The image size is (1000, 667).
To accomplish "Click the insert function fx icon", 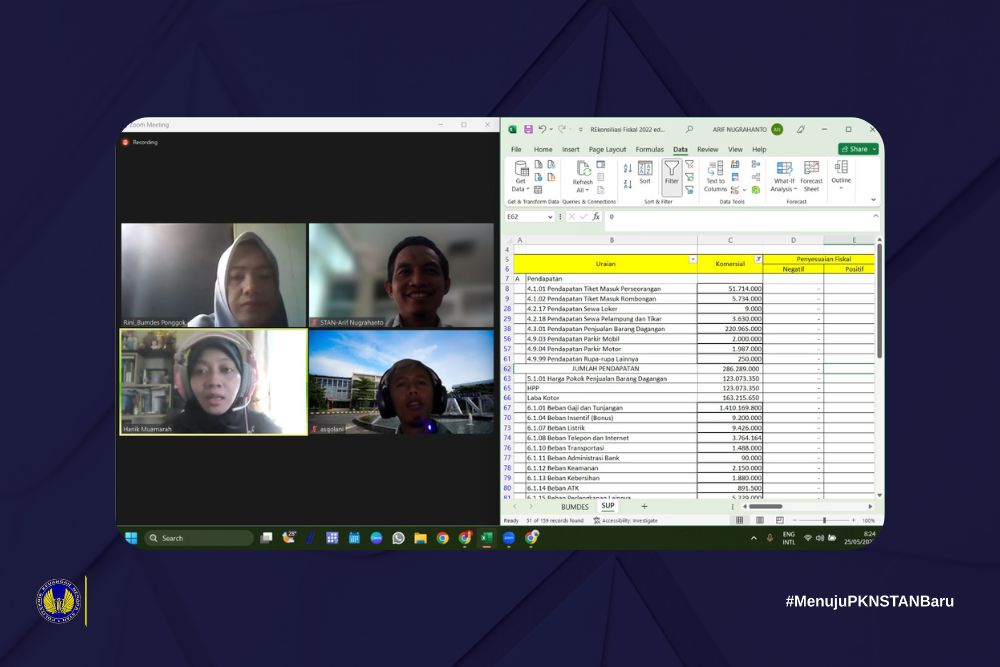I will tap(596, 216).
